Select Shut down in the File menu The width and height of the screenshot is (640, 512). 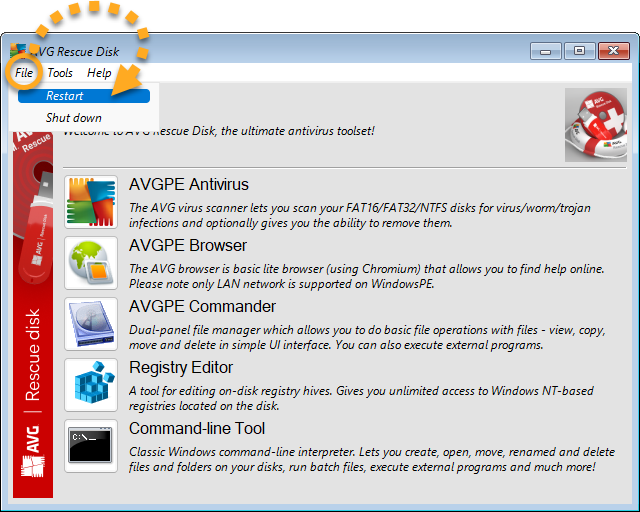(x=73, y=118)
